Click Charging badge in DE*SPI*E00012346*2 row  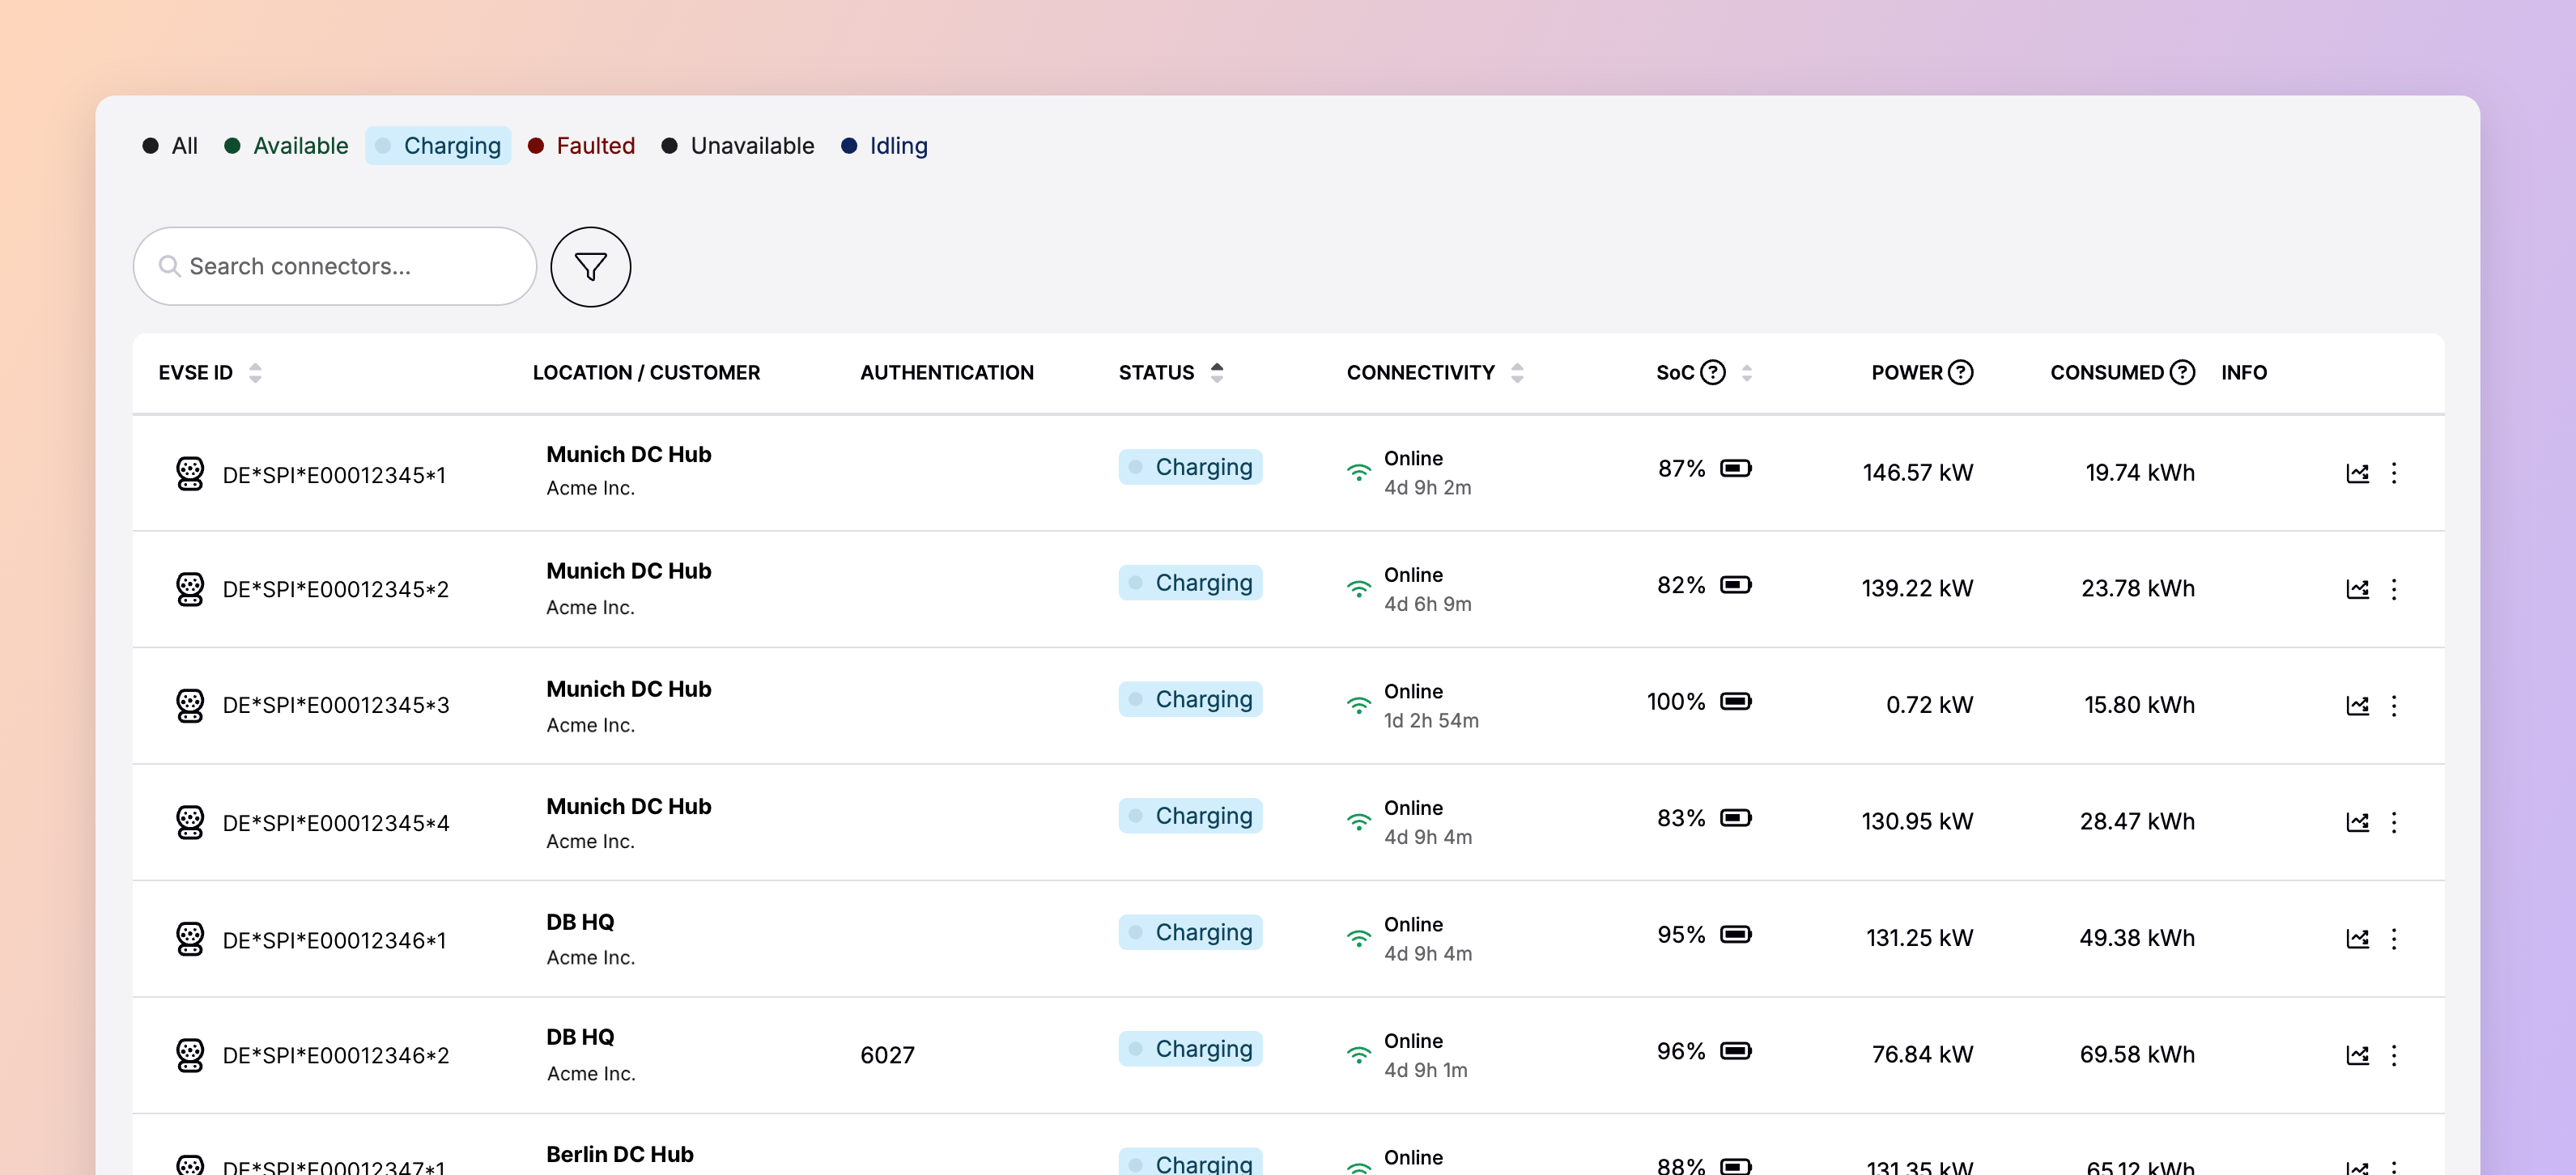tap(1190, 1048)
